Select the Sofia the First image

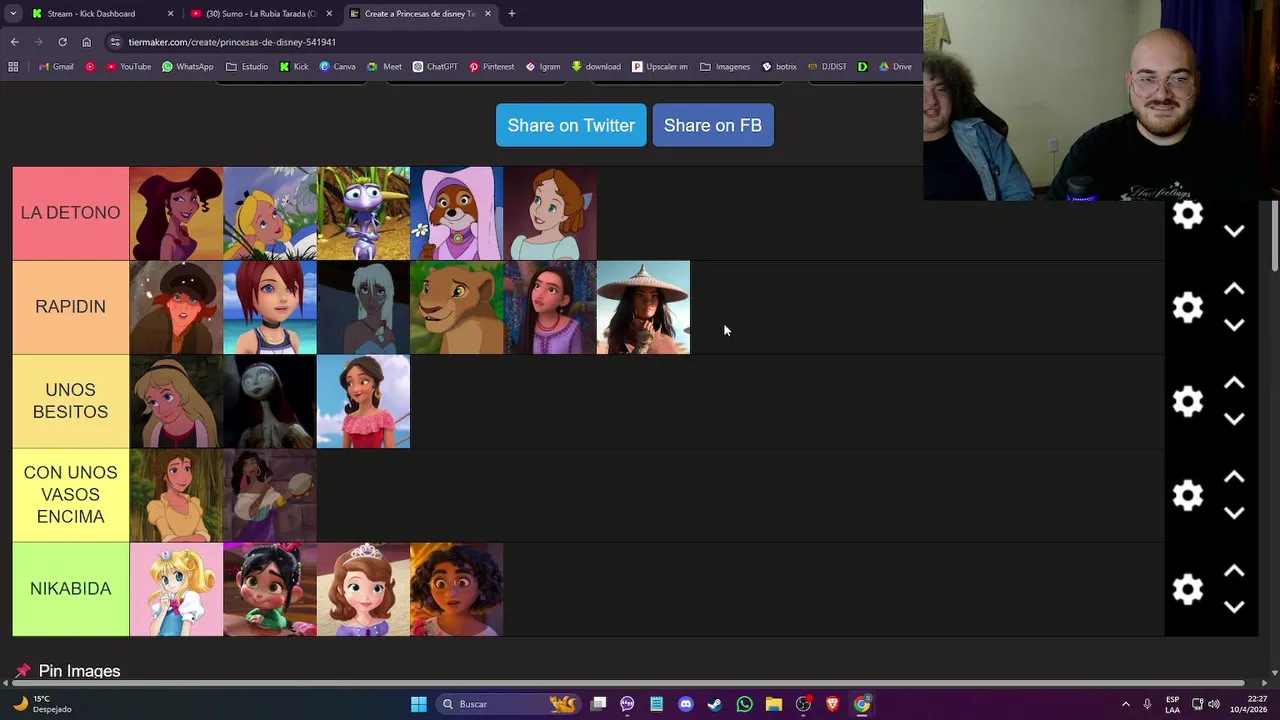point(363,589)
